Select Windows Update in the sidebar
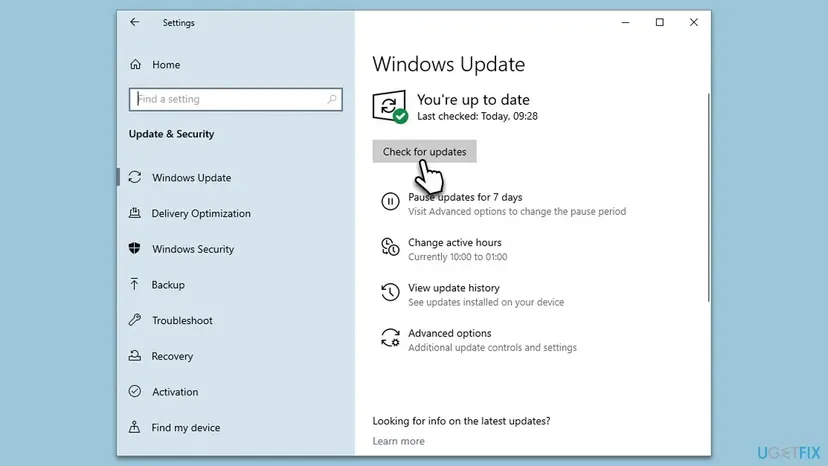 [192, 178]
